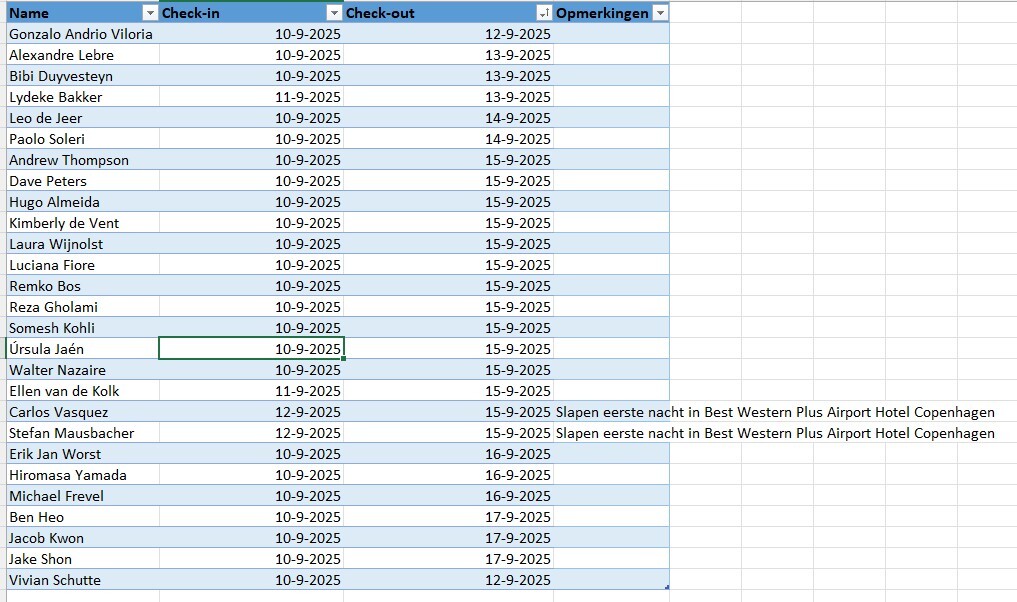This screenshot has width=1017, height=602.
Task: Open the Opmerkingen column filter dropdown
Action: (x=660, y=13)
